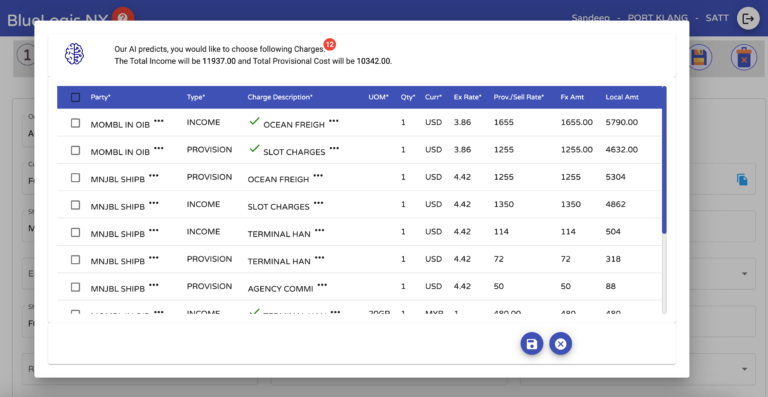Click the green checkmark on SLOT CHARGES row

(254, 148)
